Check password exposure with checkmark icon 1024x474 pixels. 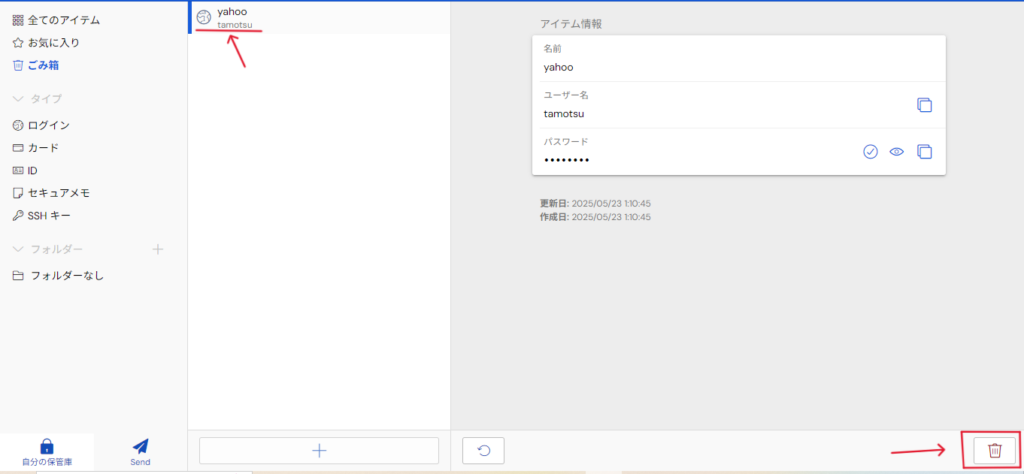click(x=870, y=151)
